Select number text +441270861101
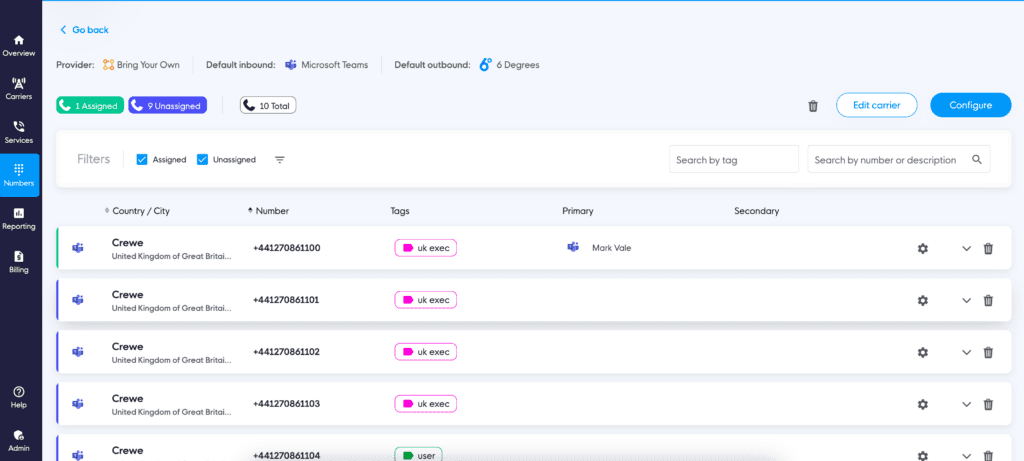 pyautogui.click(x=287, y=300)
